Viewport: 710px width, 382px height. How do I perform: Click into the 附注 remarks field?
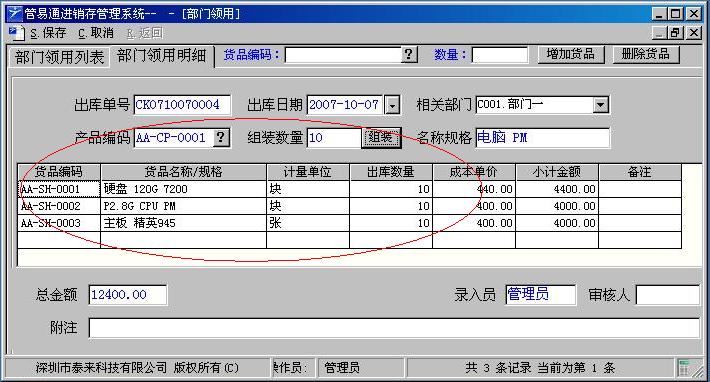[394, 328]
